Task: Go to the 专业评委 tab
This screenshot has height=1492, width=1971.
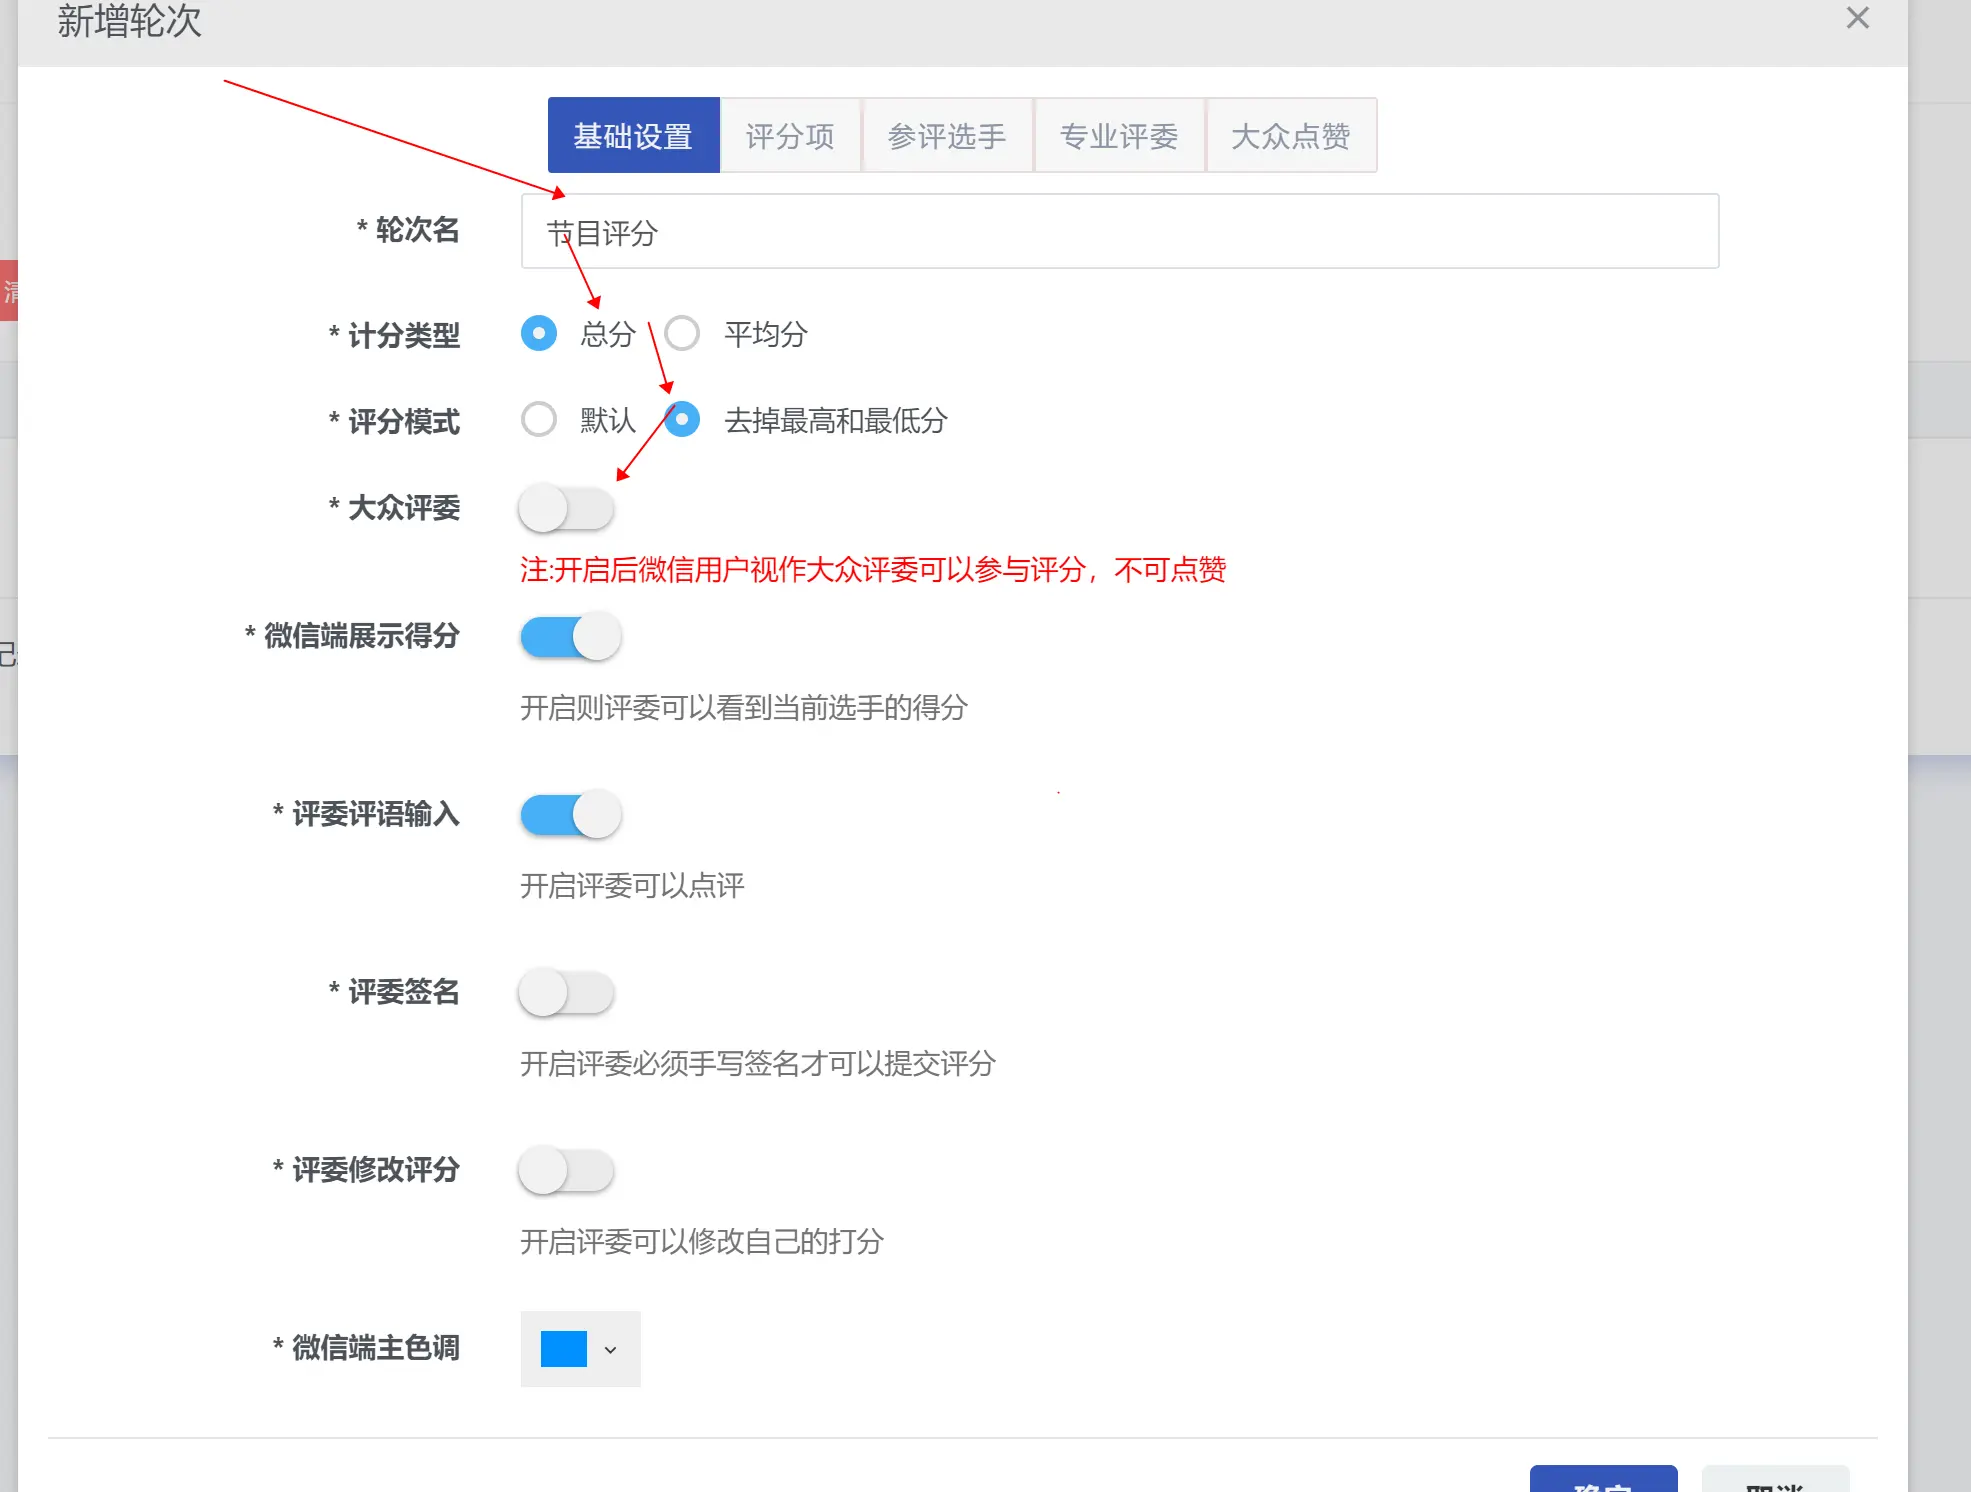Action: pos(1118,136)
